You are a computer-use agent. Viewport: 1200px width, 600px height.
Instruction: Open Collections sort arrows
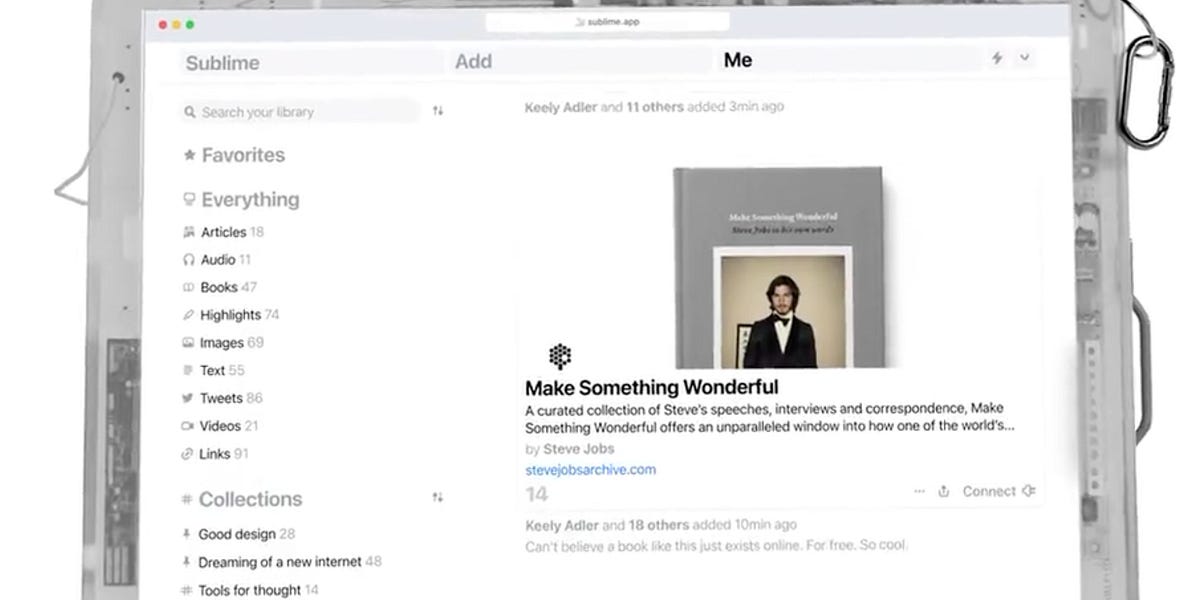pos(437,497)
